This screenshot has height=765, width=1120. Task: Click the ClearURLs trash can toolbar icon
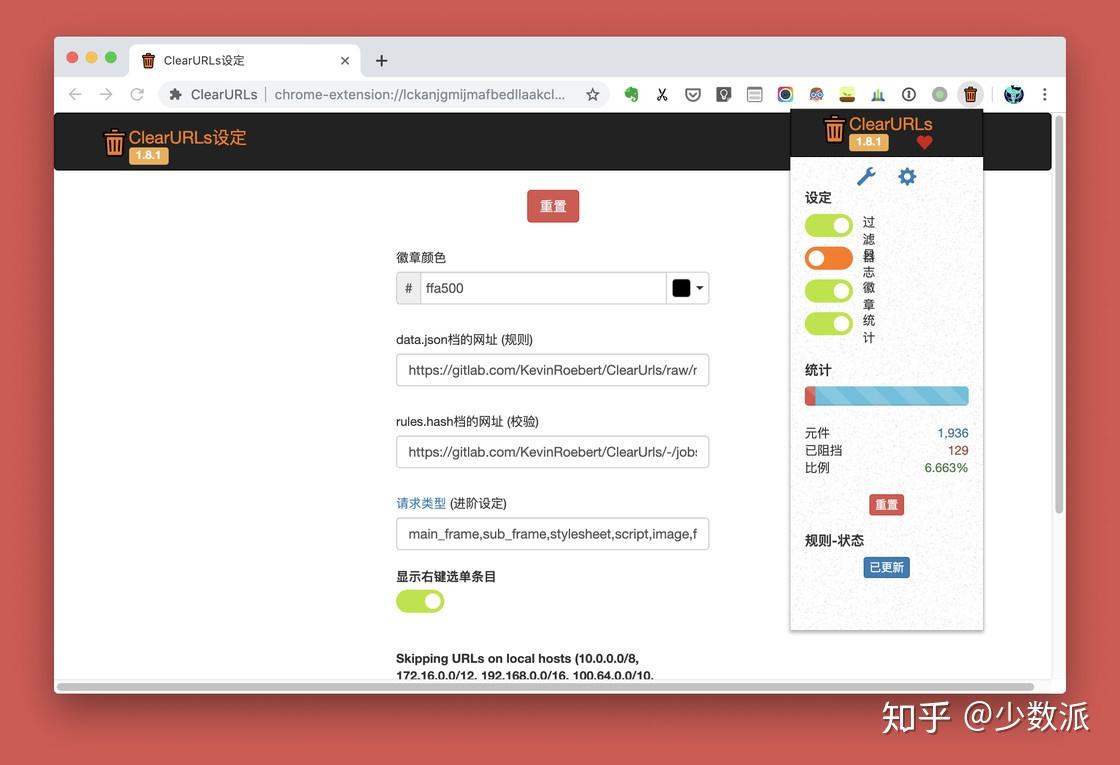click(x=970, y=94)
